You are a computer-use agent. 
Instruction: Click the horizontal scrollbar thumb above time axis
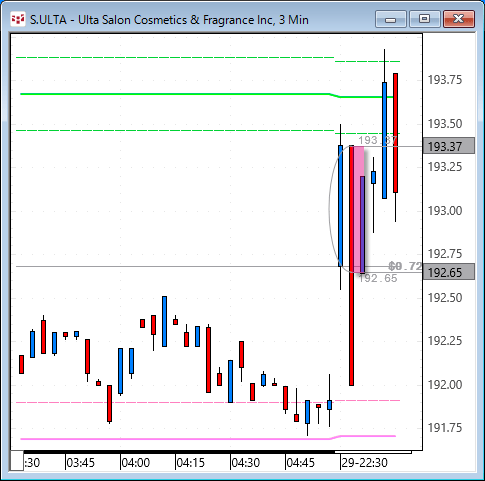[179, 452]
